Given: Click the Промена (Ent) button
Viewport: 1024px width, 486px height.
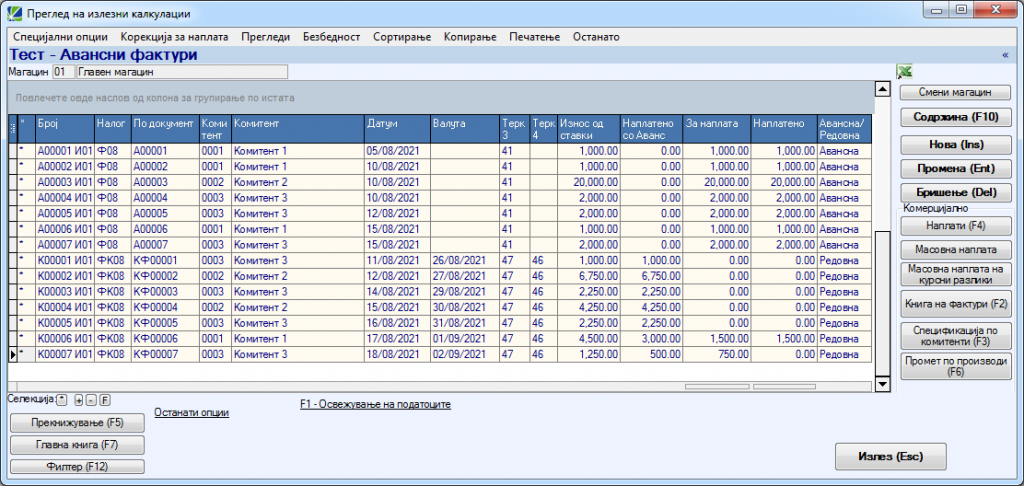Looking at the screenshot, I should click(x=955, y=169).
